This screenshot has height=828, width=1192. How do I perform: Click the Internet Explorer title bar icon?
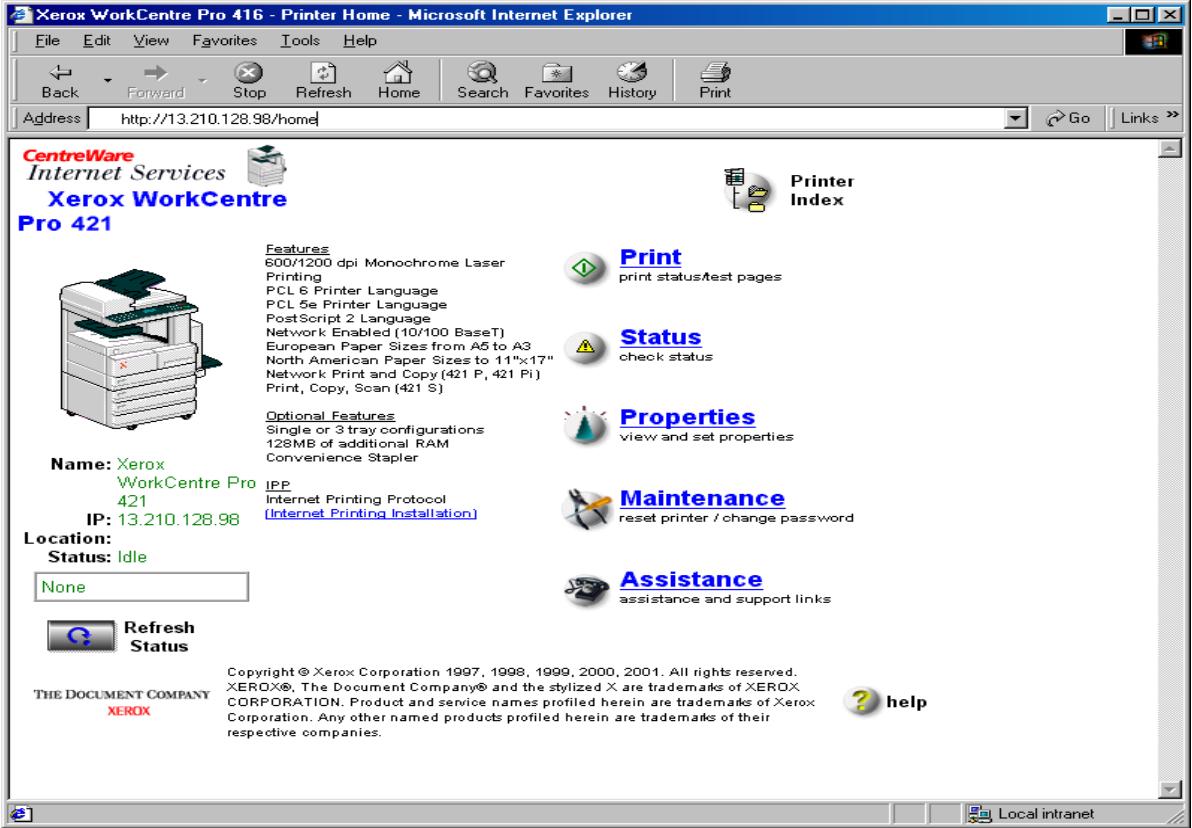[x=20, y=14]
